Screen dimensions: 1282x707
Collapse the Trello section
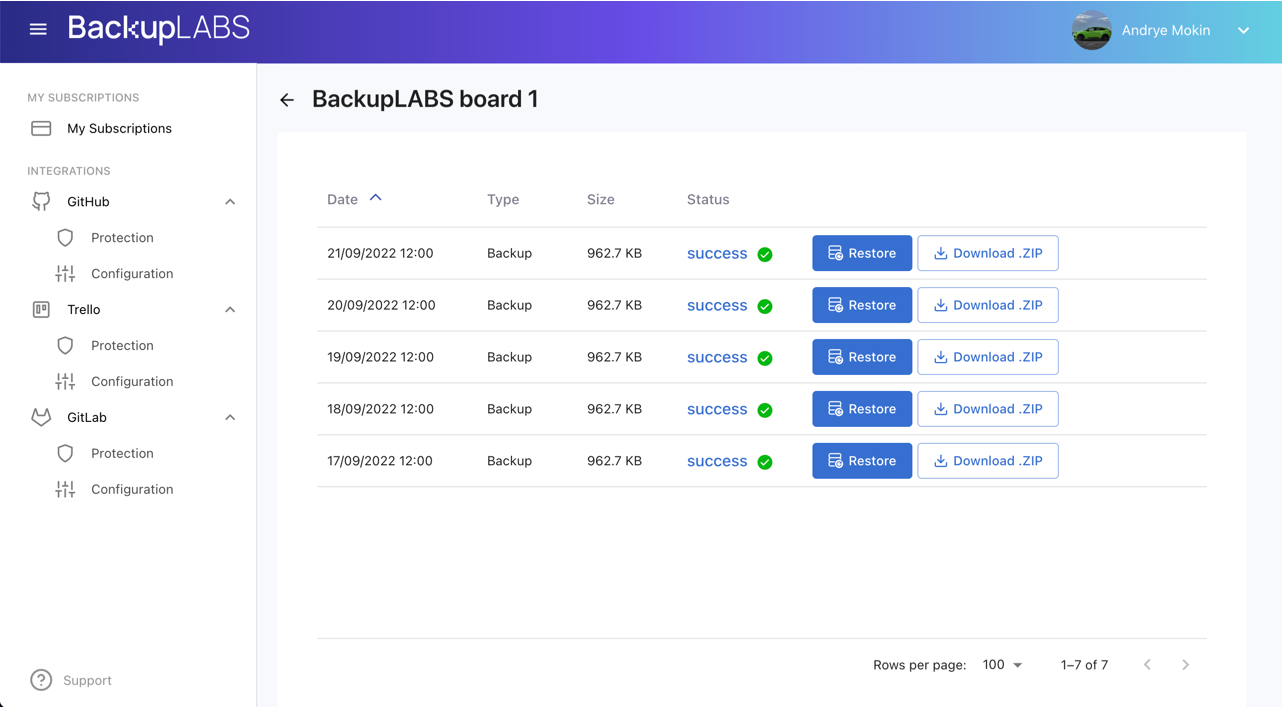(230, 309)
